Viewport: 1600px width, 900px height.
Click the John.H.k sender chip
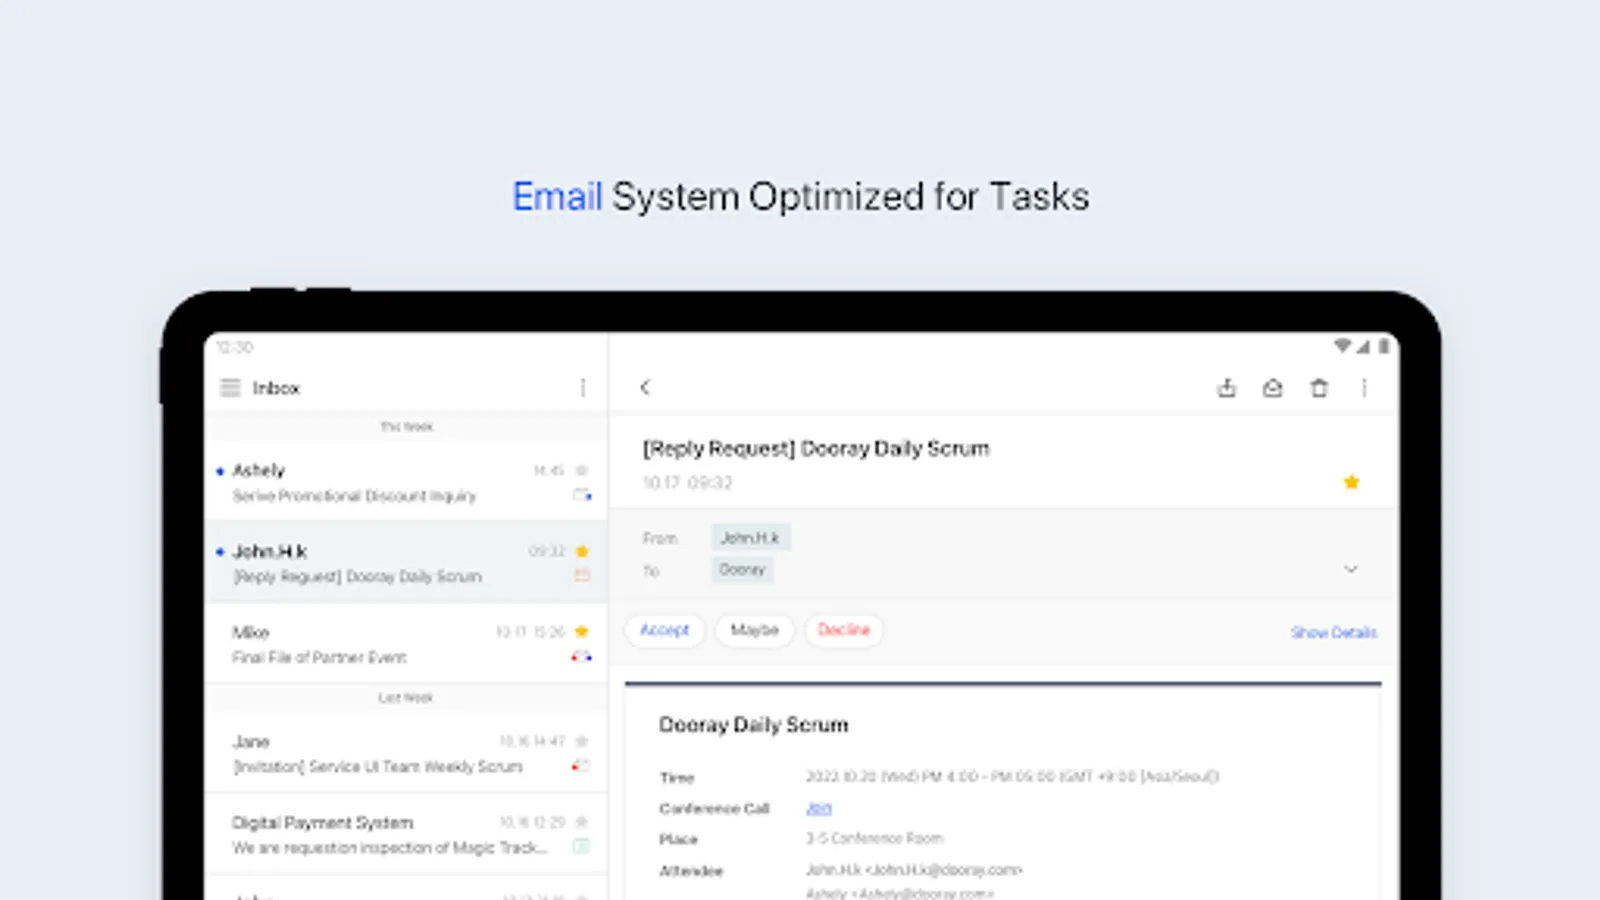(x=751, y=538)
